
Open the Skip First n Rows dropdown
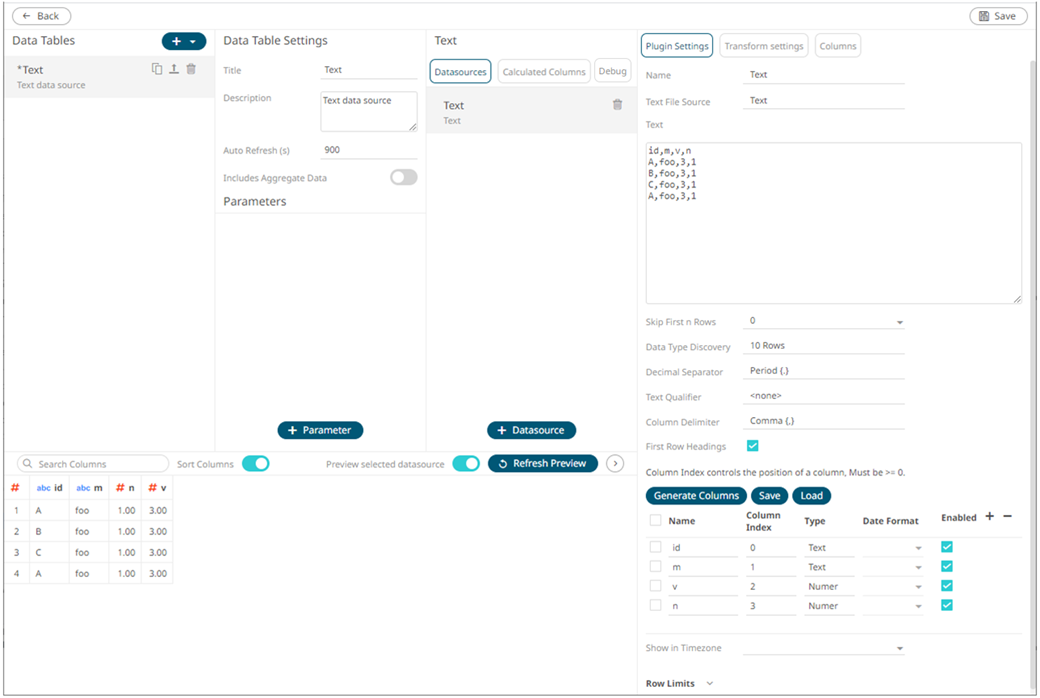click(824, 321)
